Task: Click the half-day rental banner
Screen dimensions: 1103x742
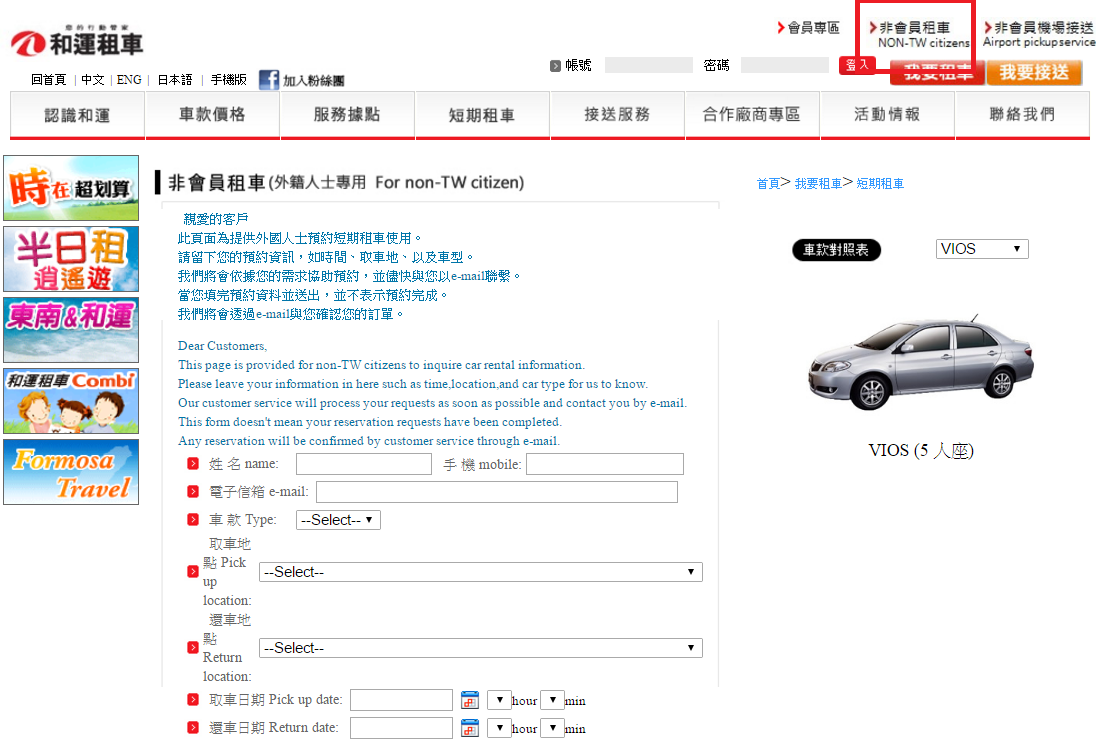Action: (x=71, y=259)
